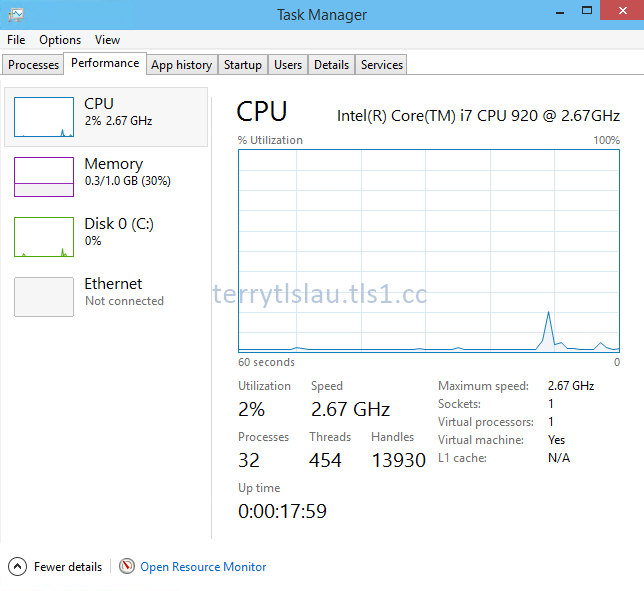Click the Utilization value 2%

(x=251, y=409)
